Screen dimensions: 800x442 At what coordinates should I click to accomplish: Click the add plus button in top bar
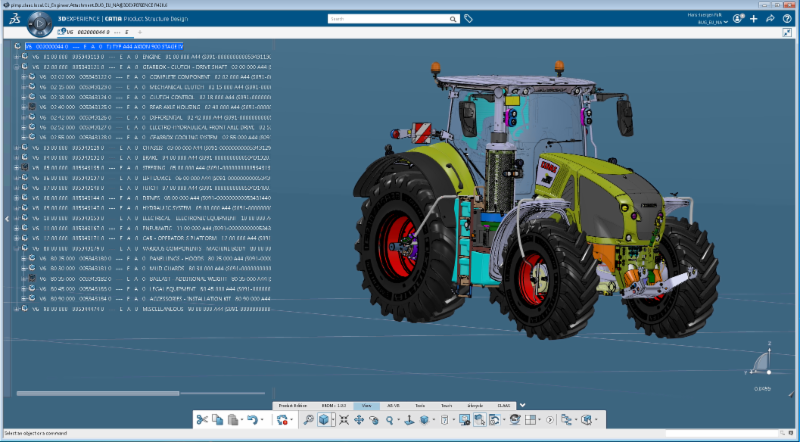(x=754, y=19)
